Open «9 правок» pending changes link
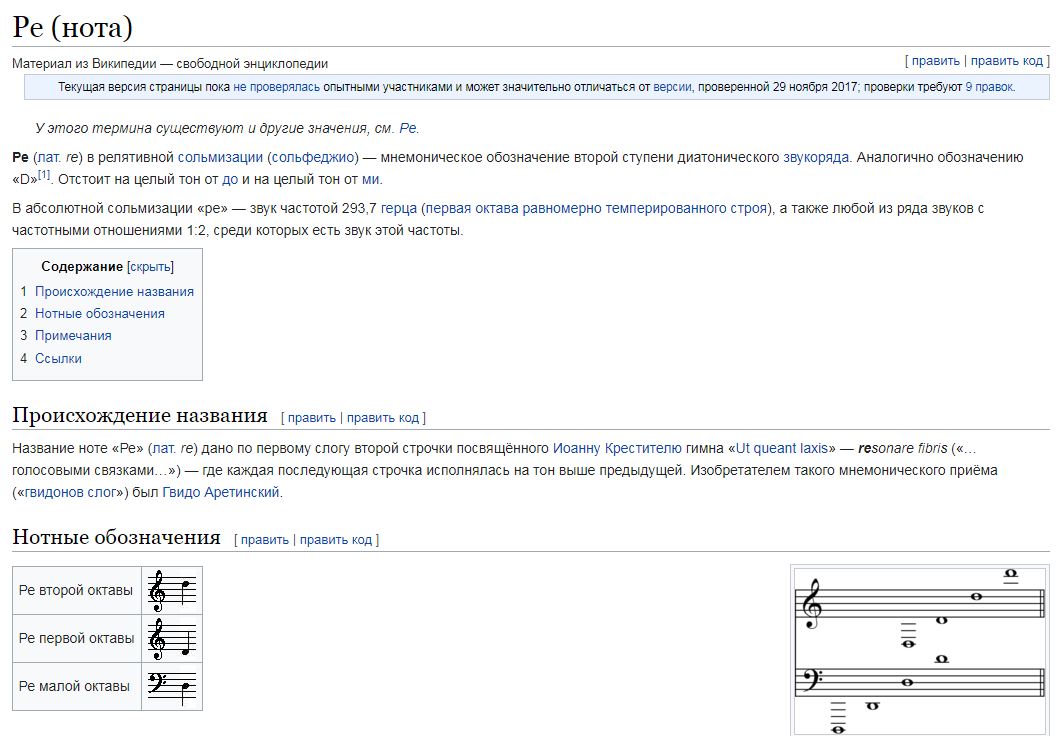The height and width of the screenshot is (736, 1062). tap(990, 87)
